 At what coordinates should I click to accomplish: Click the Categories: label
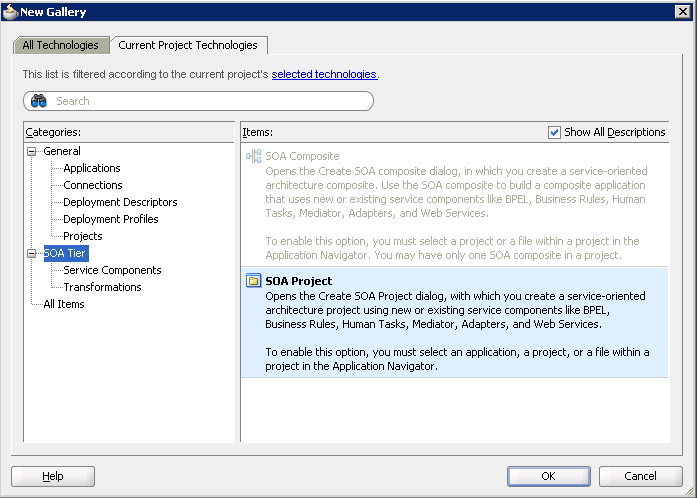coord(53,133)
